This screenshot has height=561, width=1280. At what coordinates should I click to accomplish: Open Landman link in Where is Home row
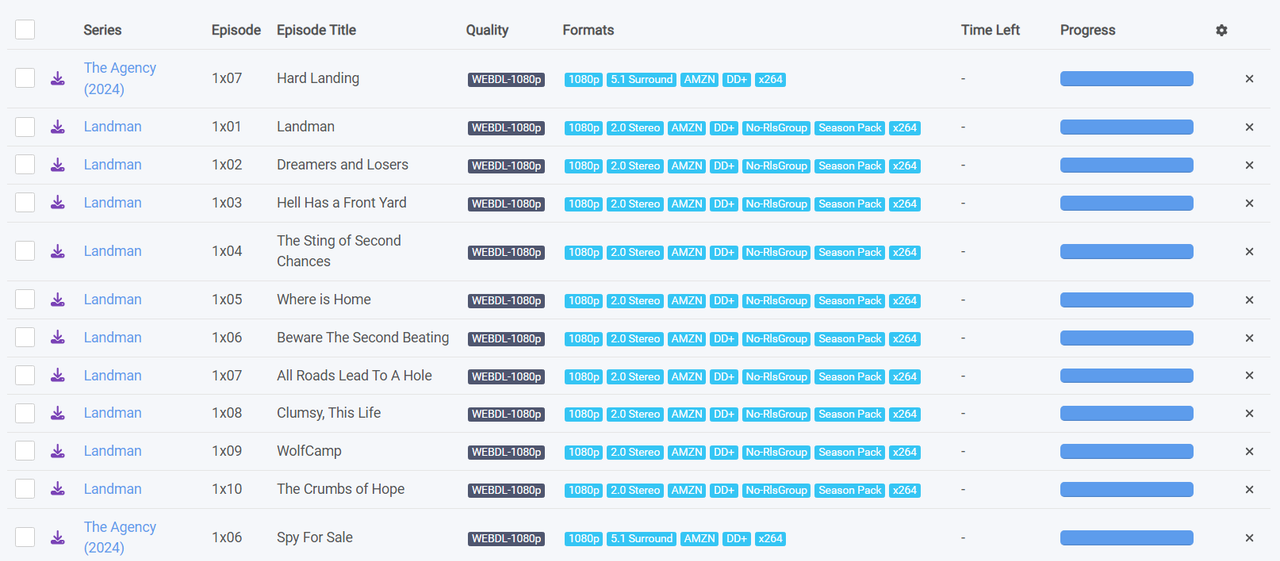pyautogui.click(x=113, y=300)
